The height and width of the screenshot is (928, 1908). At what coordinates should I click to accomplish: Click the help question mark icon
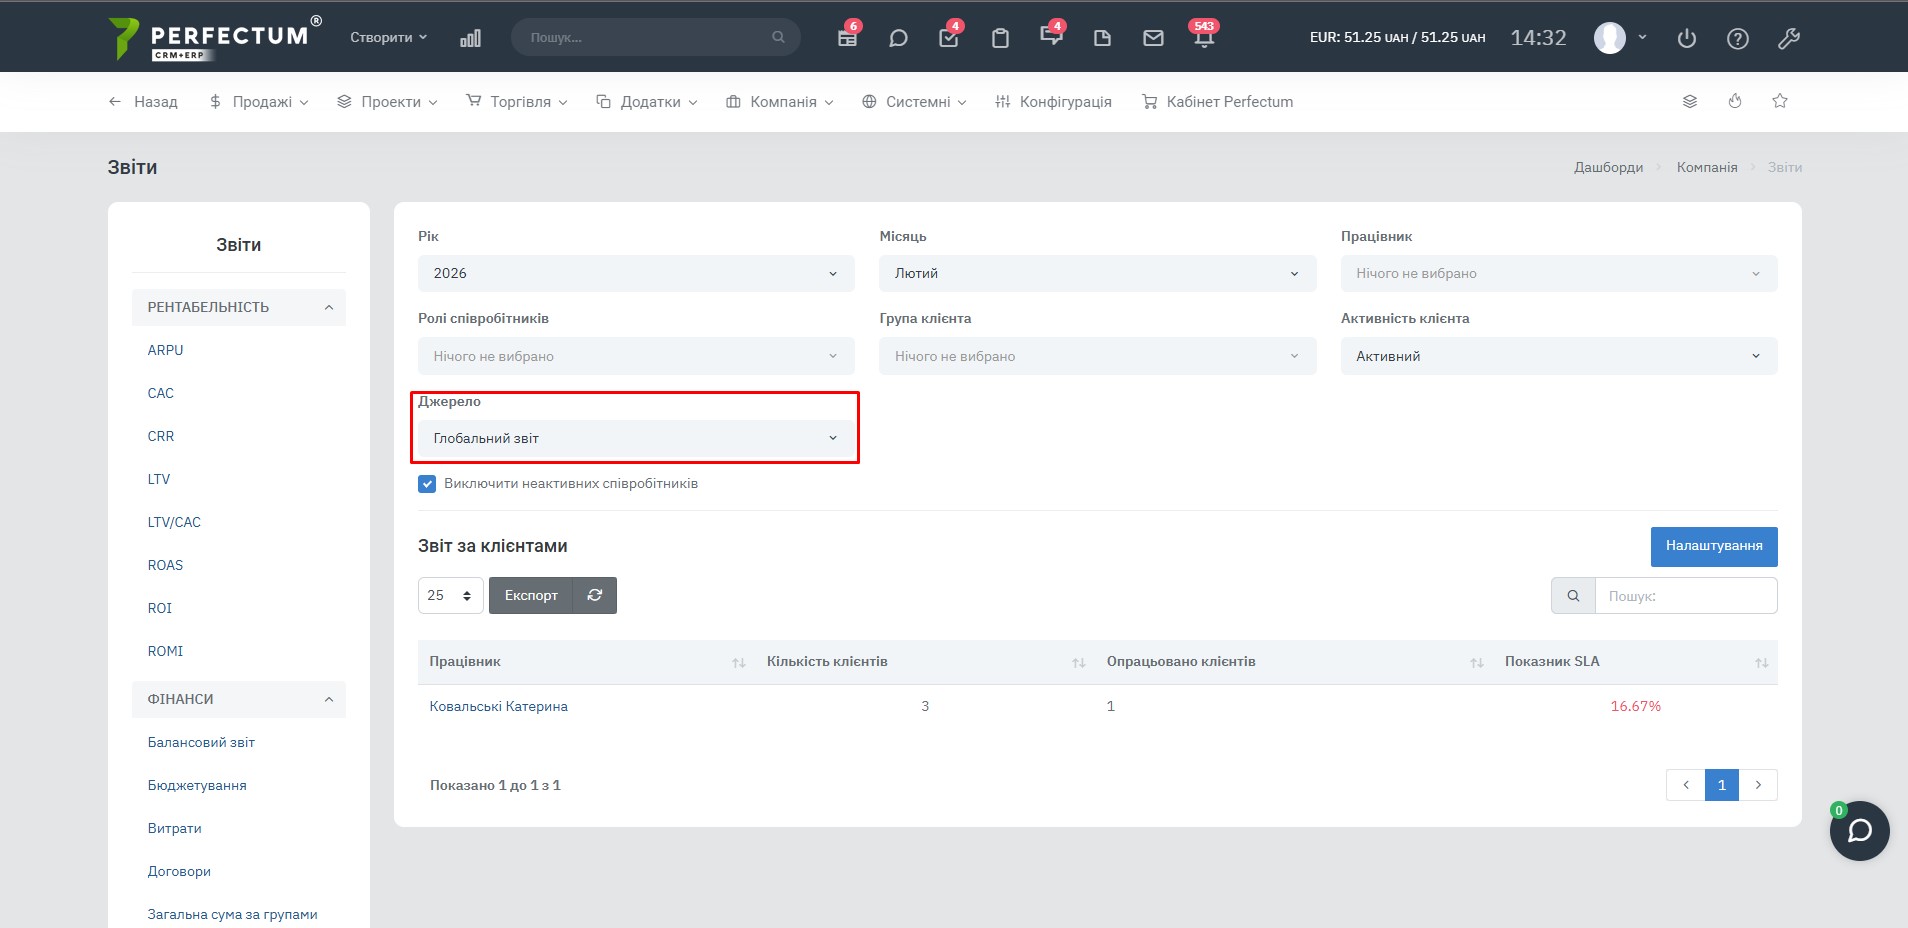point(1738,38)
